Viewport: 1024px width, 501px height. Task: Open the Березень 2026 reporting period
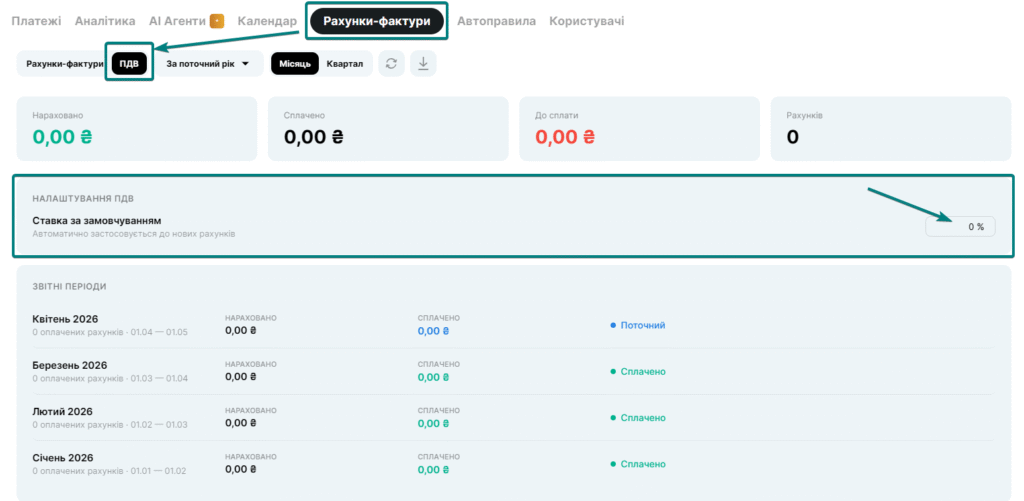[69, 365]
